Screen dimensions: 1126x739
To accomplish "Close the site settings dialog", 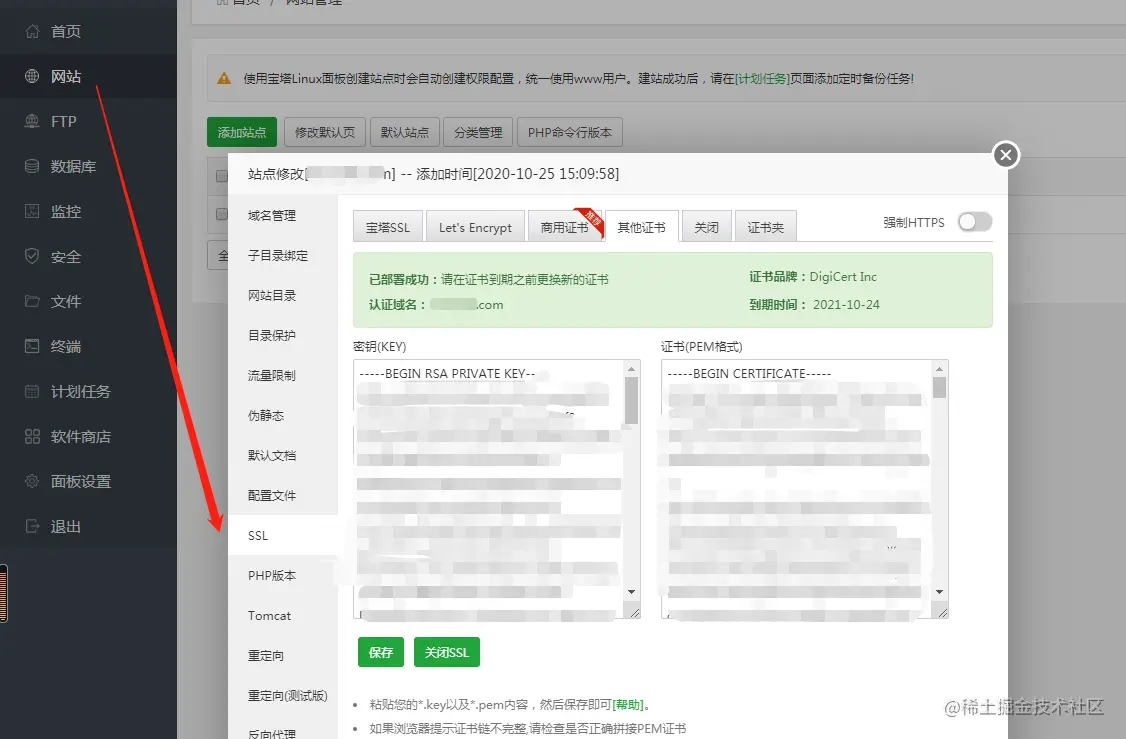I will click(1006, 154).
